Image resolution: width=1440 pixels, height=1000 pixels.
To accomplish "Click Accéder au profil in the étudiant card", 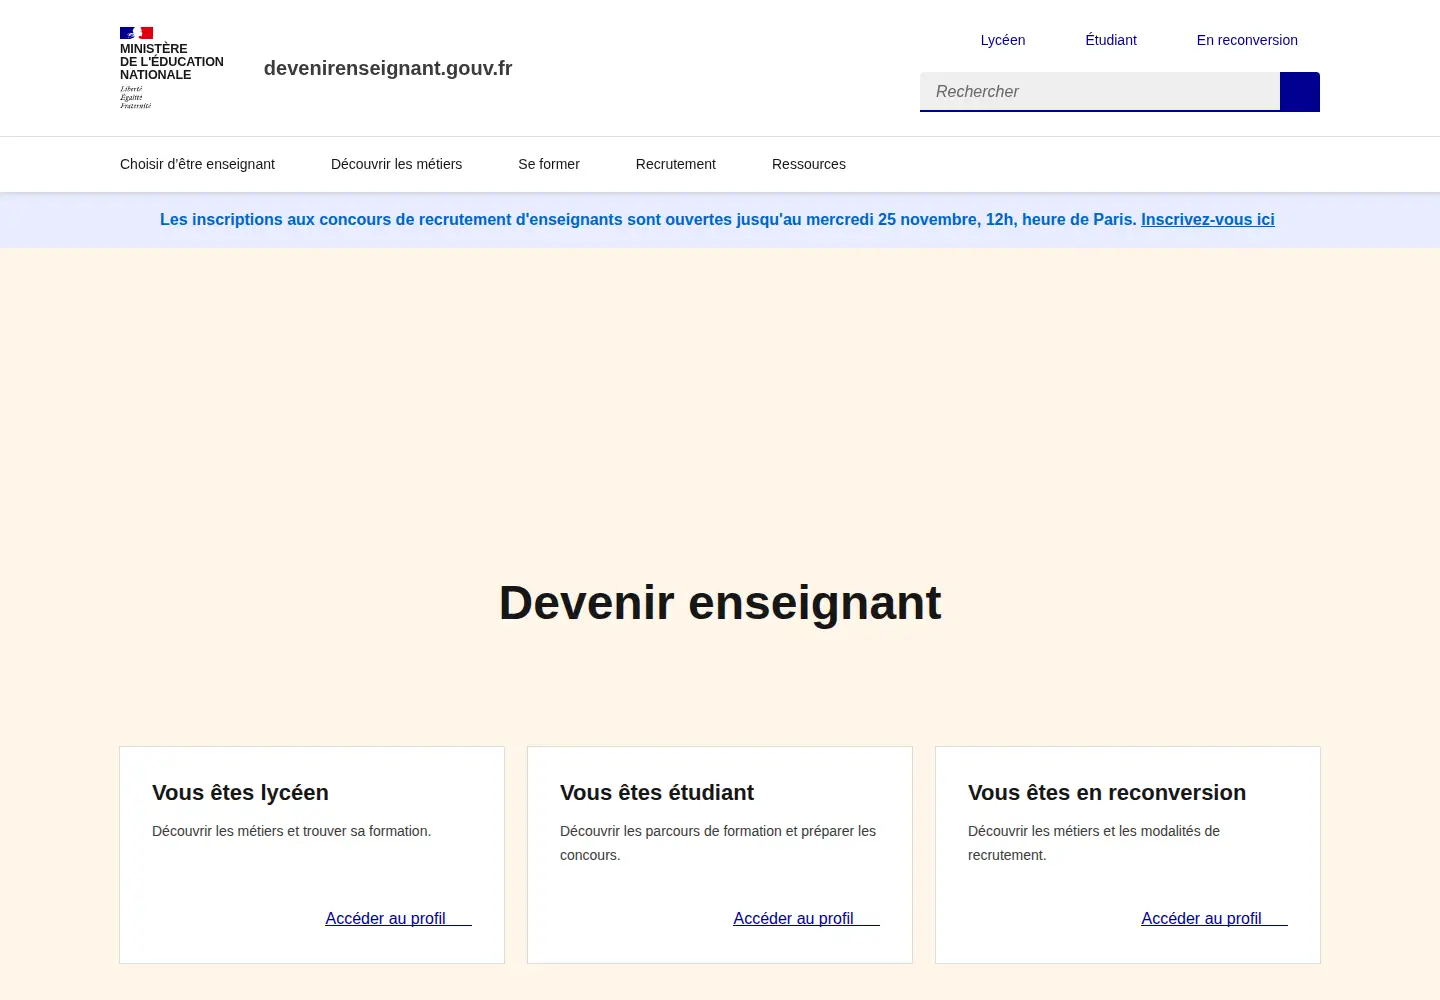I will 806,918.
